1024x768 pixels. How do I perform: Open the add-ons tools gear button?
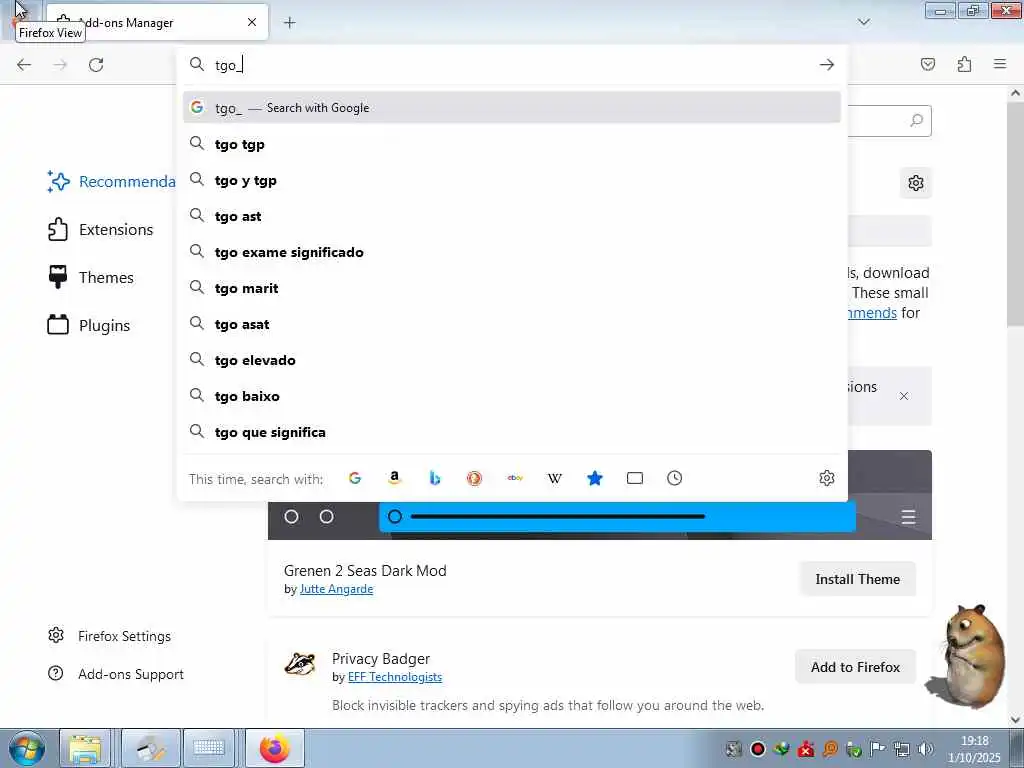coord(916,183)
